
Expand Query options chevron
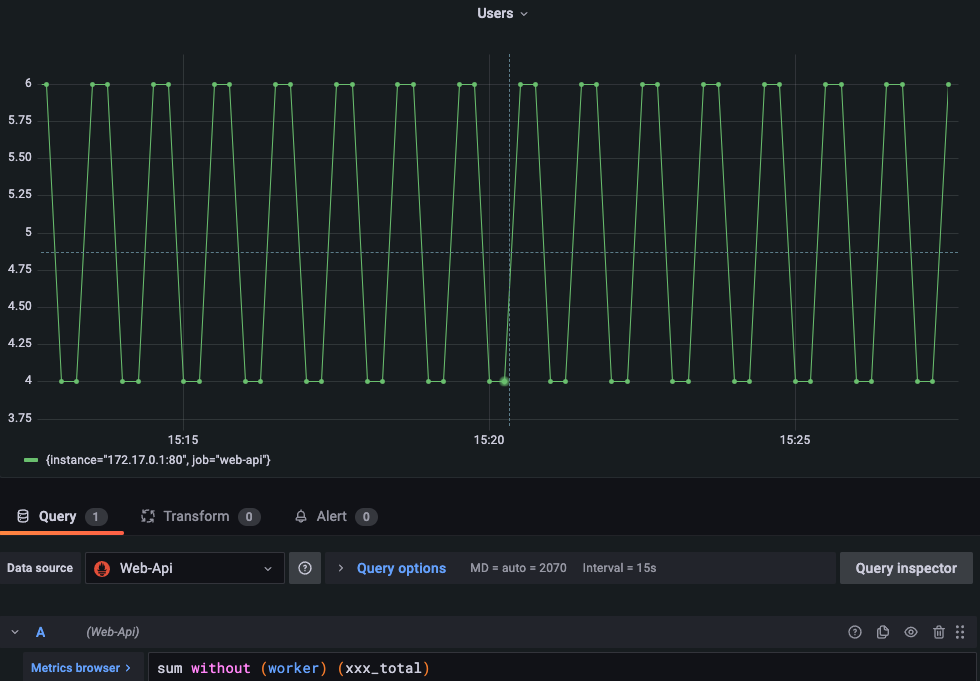click(341, 568)
